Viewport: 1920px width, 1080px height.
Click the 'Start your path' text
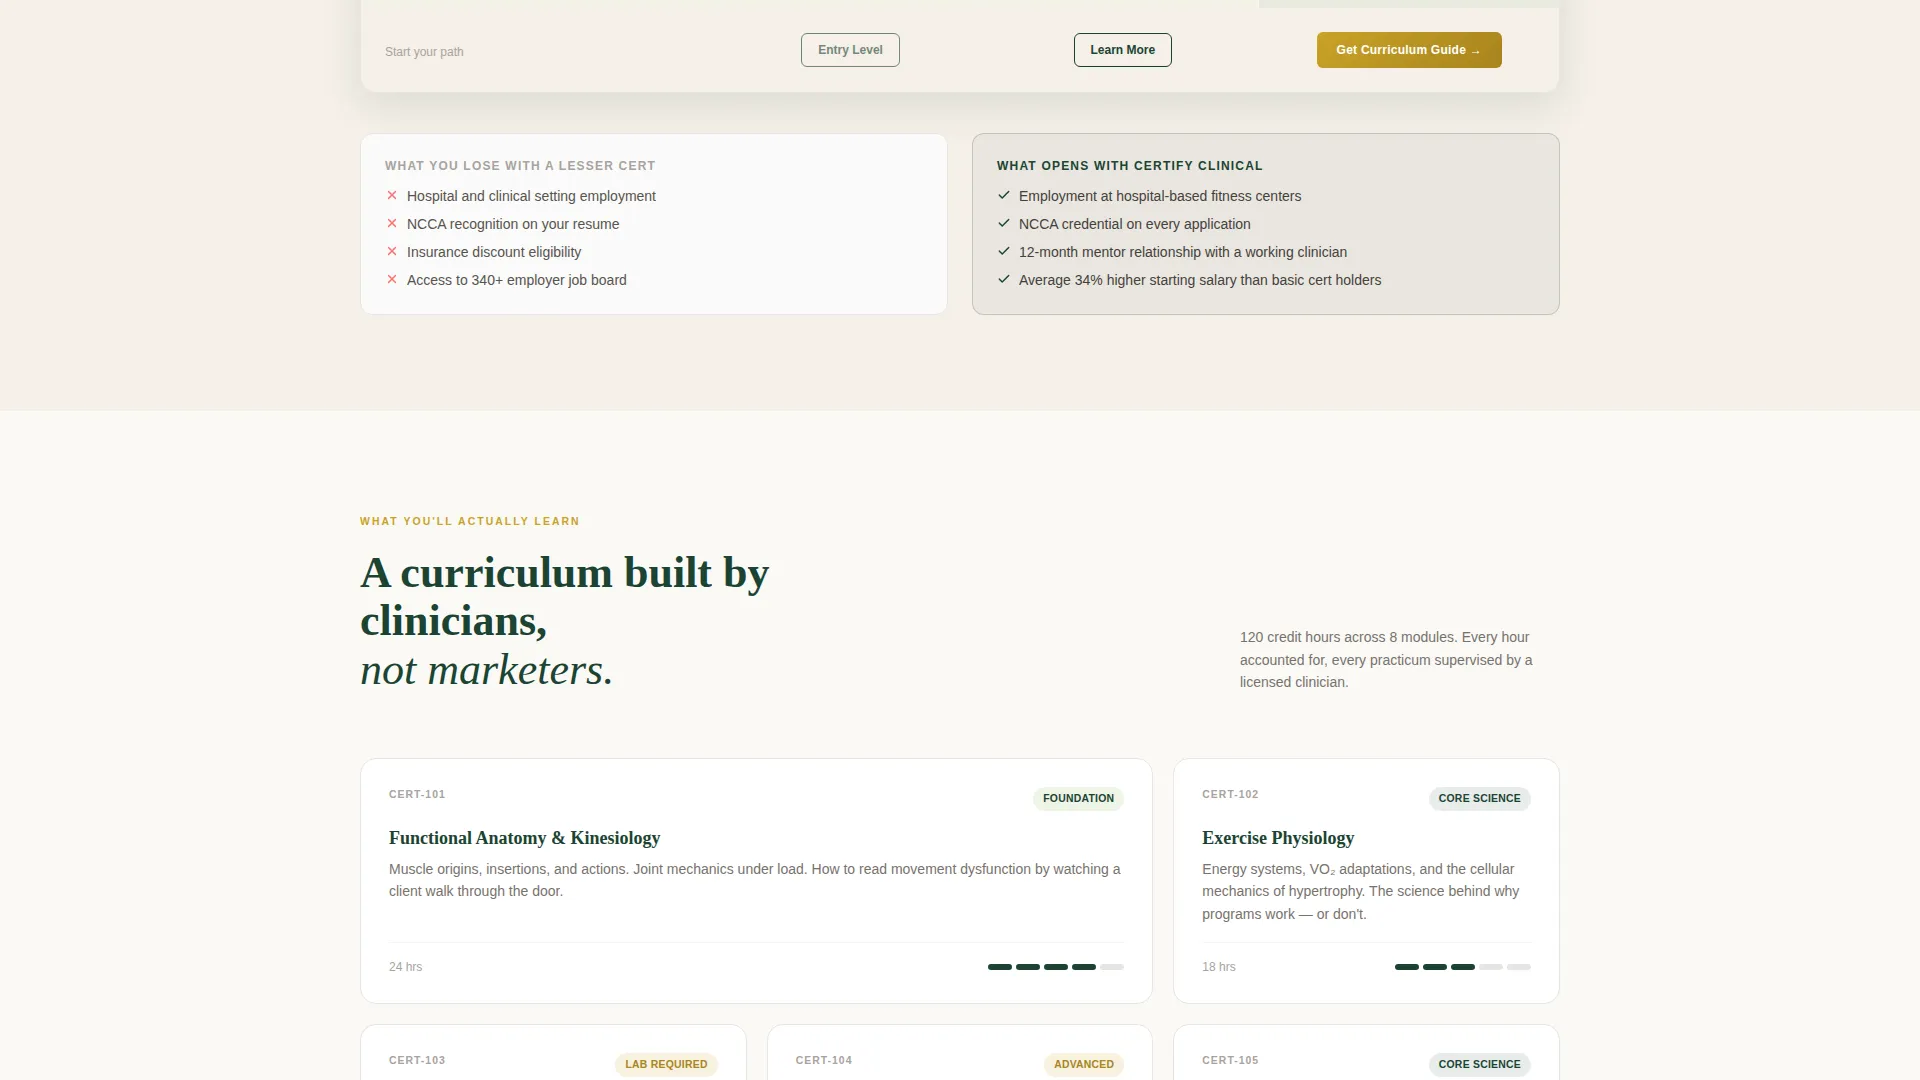(x=424, y=52)
